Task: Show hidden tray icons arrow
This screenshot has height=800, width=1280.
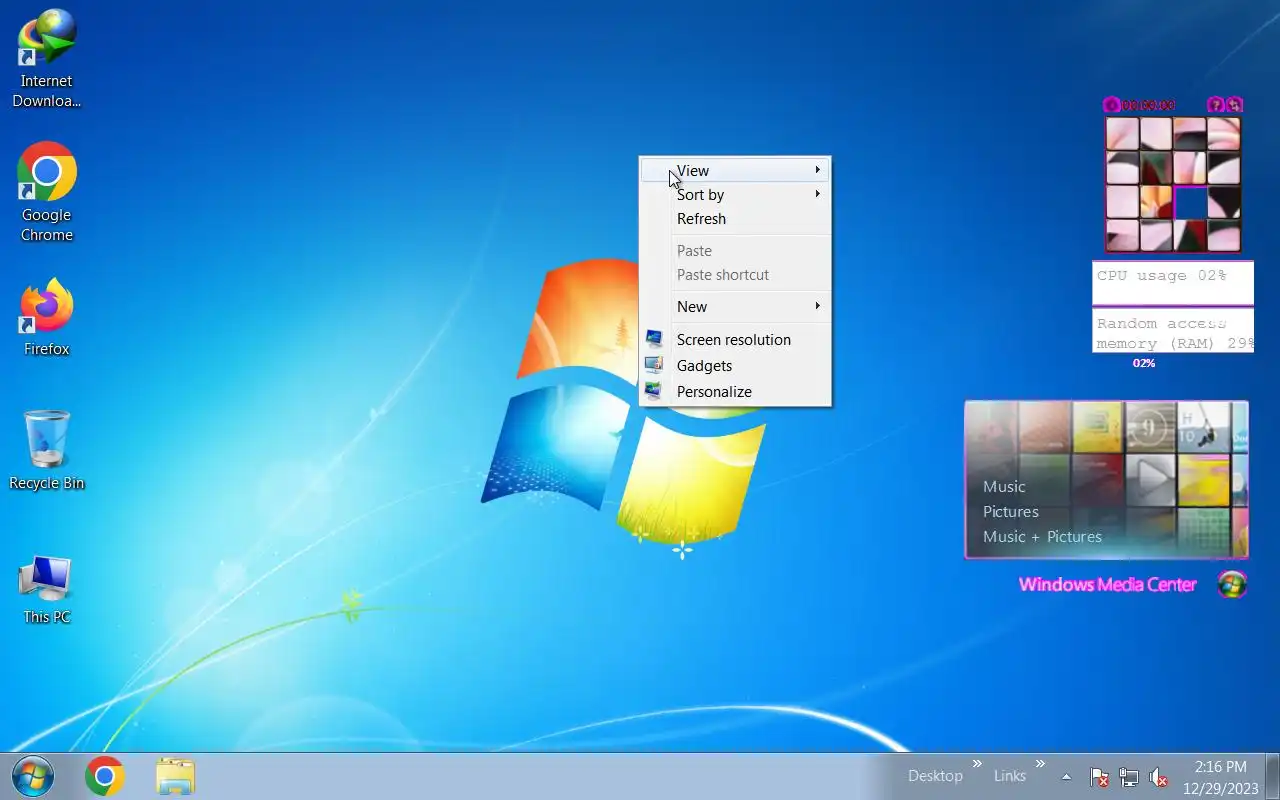Action: point(1066,777)
